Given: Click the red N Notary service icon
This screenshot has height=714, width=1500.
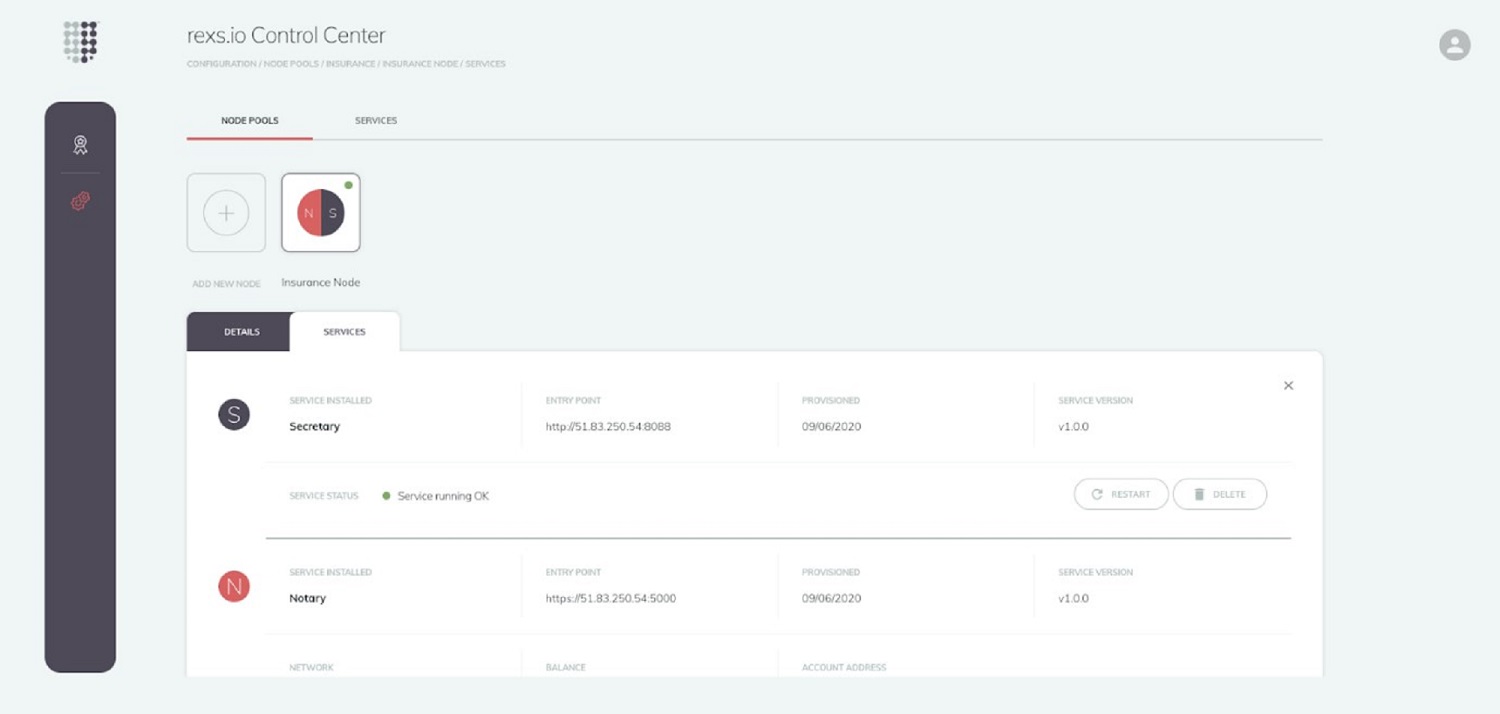Looking at the screenshot, I should click(x=234, y=586).
